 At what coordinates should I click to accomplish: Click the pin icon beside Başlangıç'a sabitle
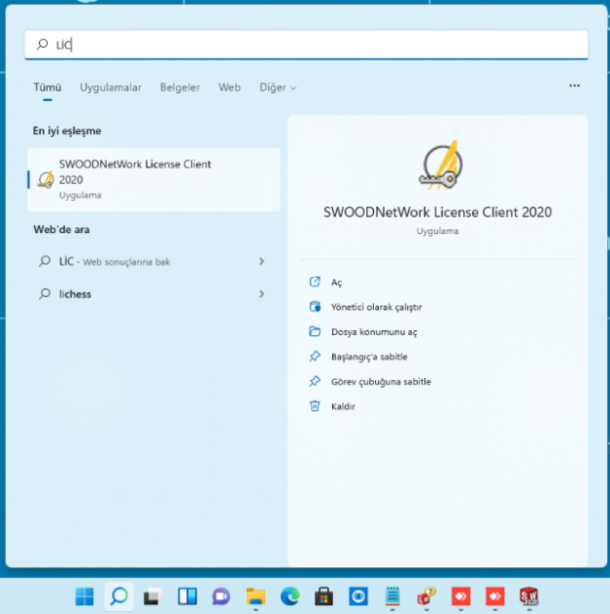(x=315, y=356)
